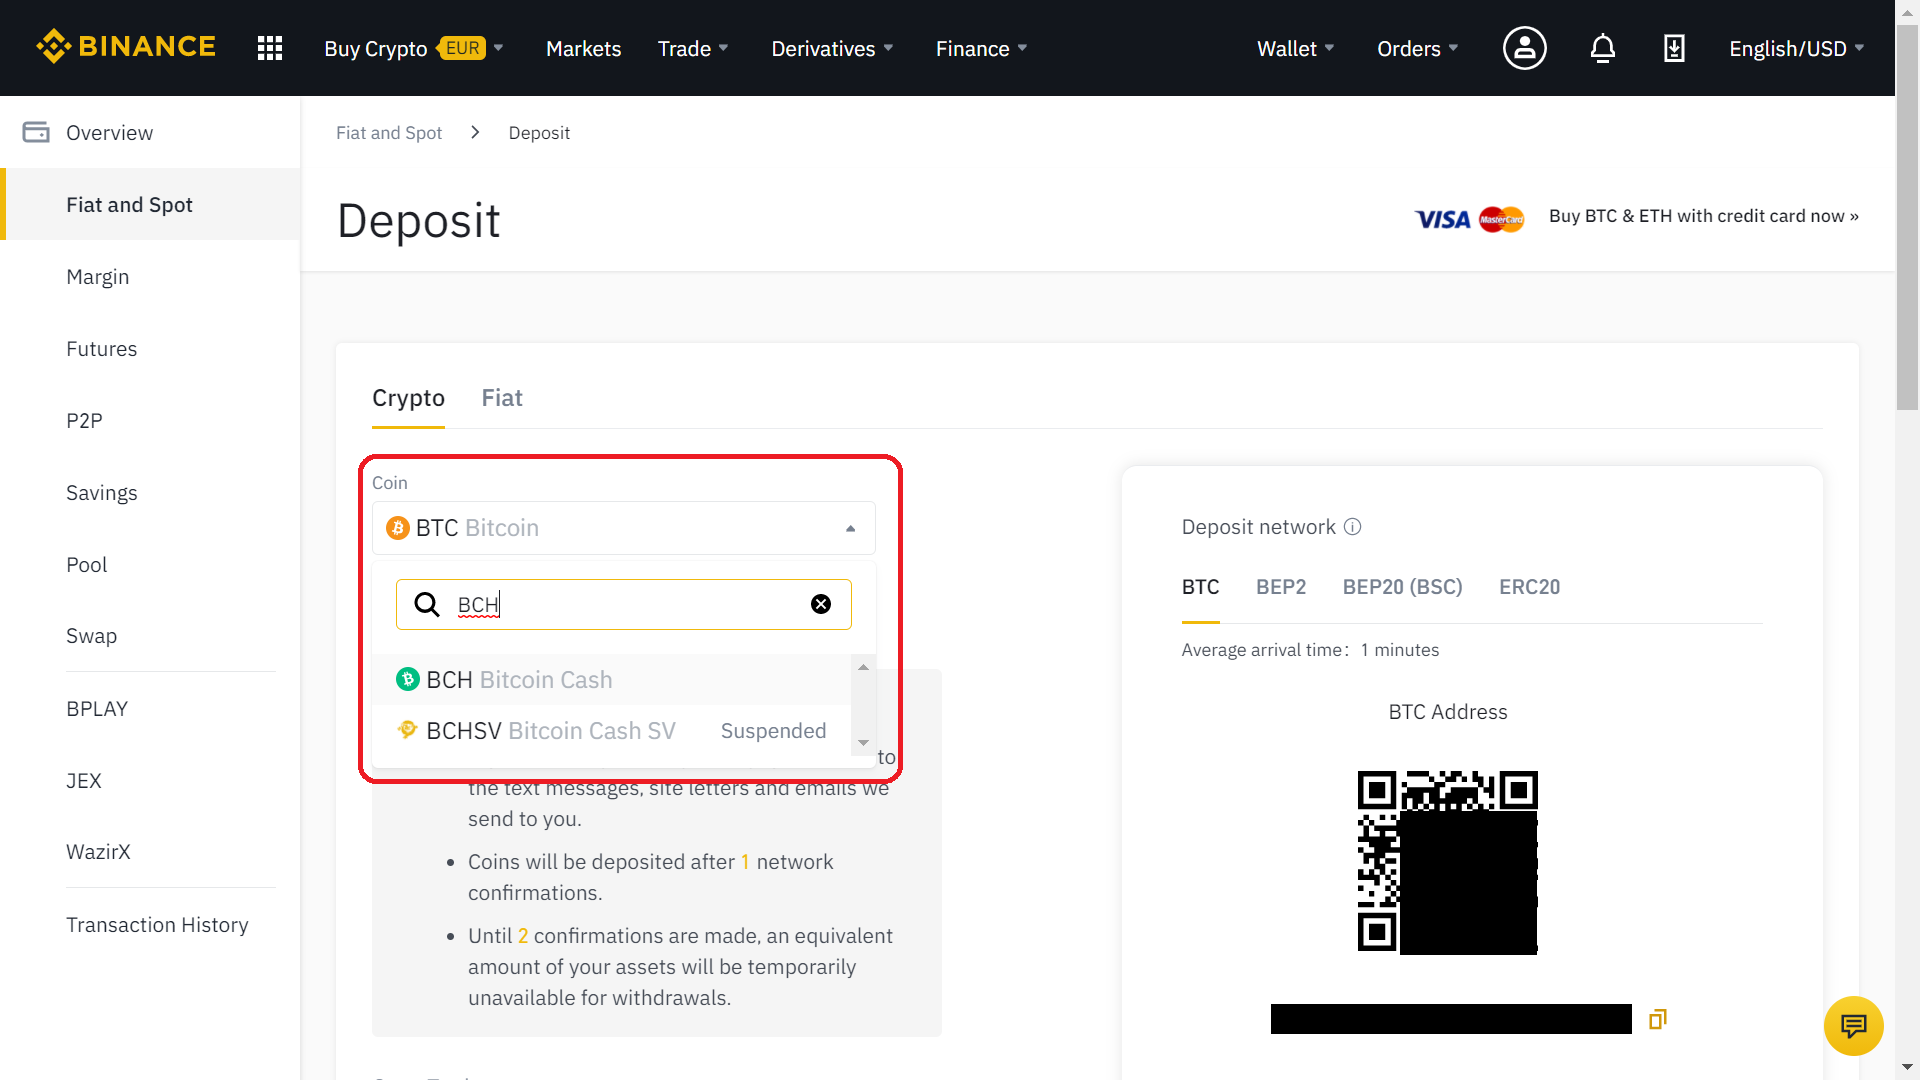The width and height of the screenshot is (1920, 1080).
Task: Open the Markets page
Action: coord(583,48)
